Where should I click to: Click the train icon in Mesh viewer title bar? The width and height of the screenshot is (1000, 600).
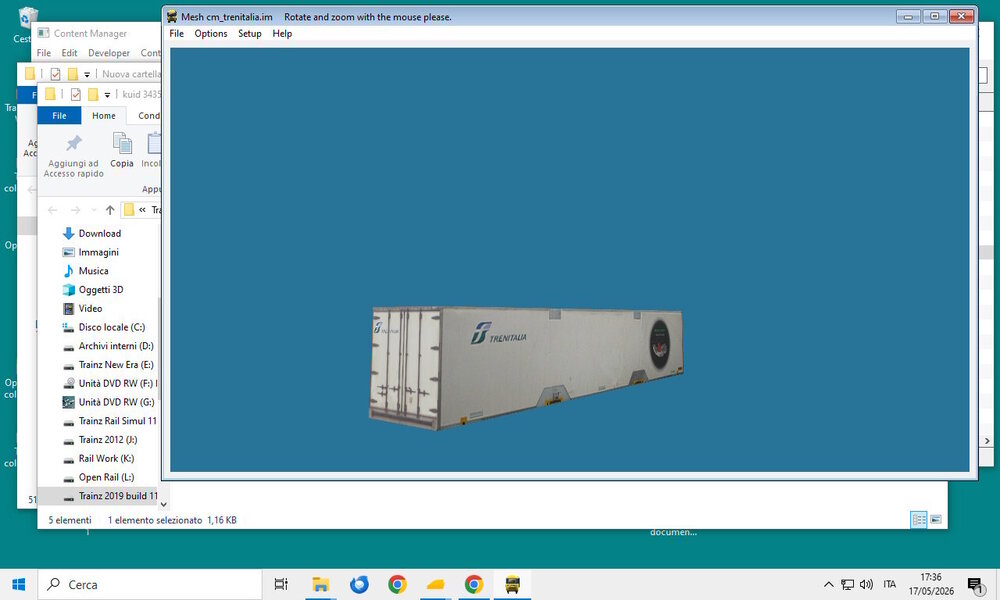point(172,17)
